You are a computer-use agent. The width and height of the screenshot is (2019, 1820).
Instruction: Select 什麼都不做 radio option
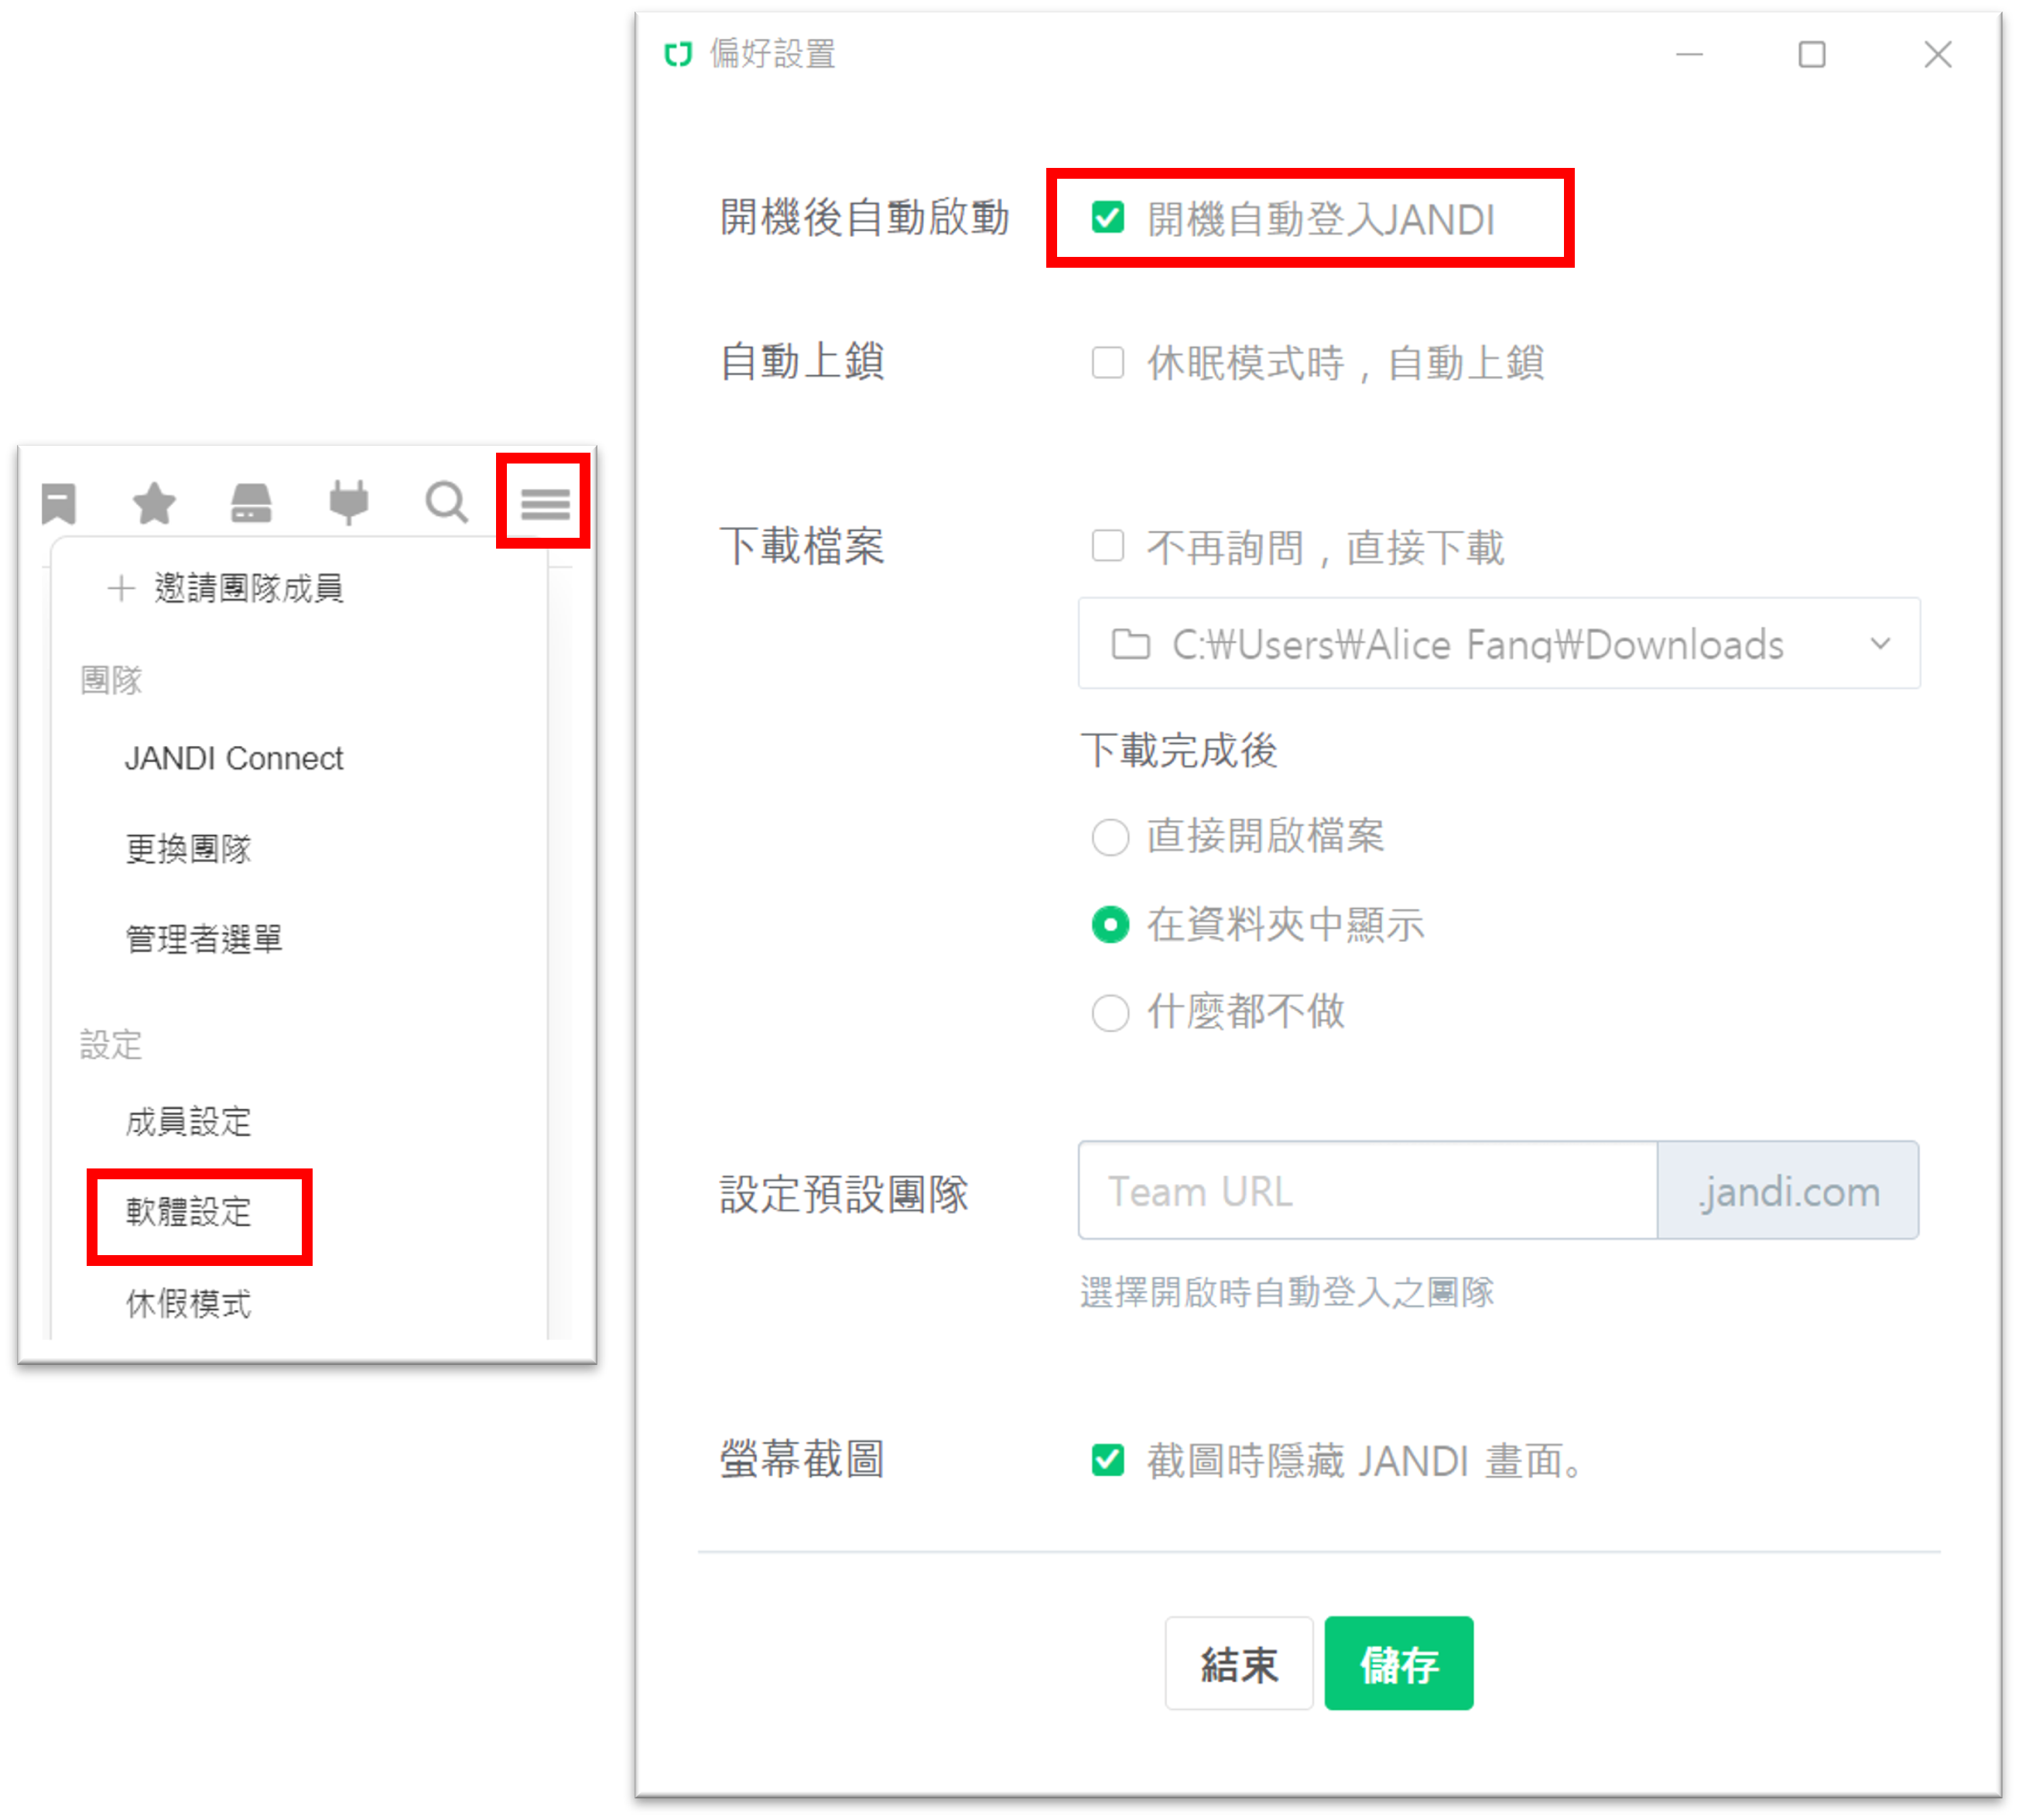[1110, 1013]
